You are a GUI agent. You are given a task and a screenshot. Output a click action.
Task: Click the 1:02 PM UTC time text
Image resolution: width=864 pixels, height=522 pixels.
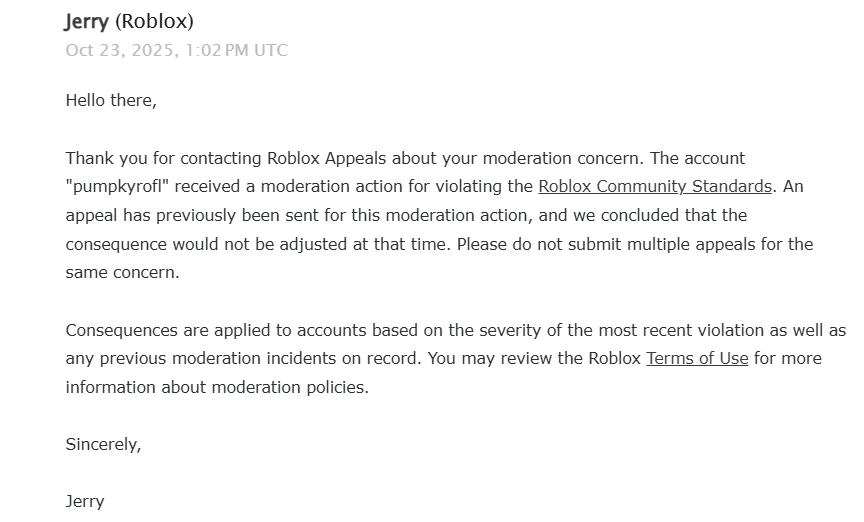236,51
